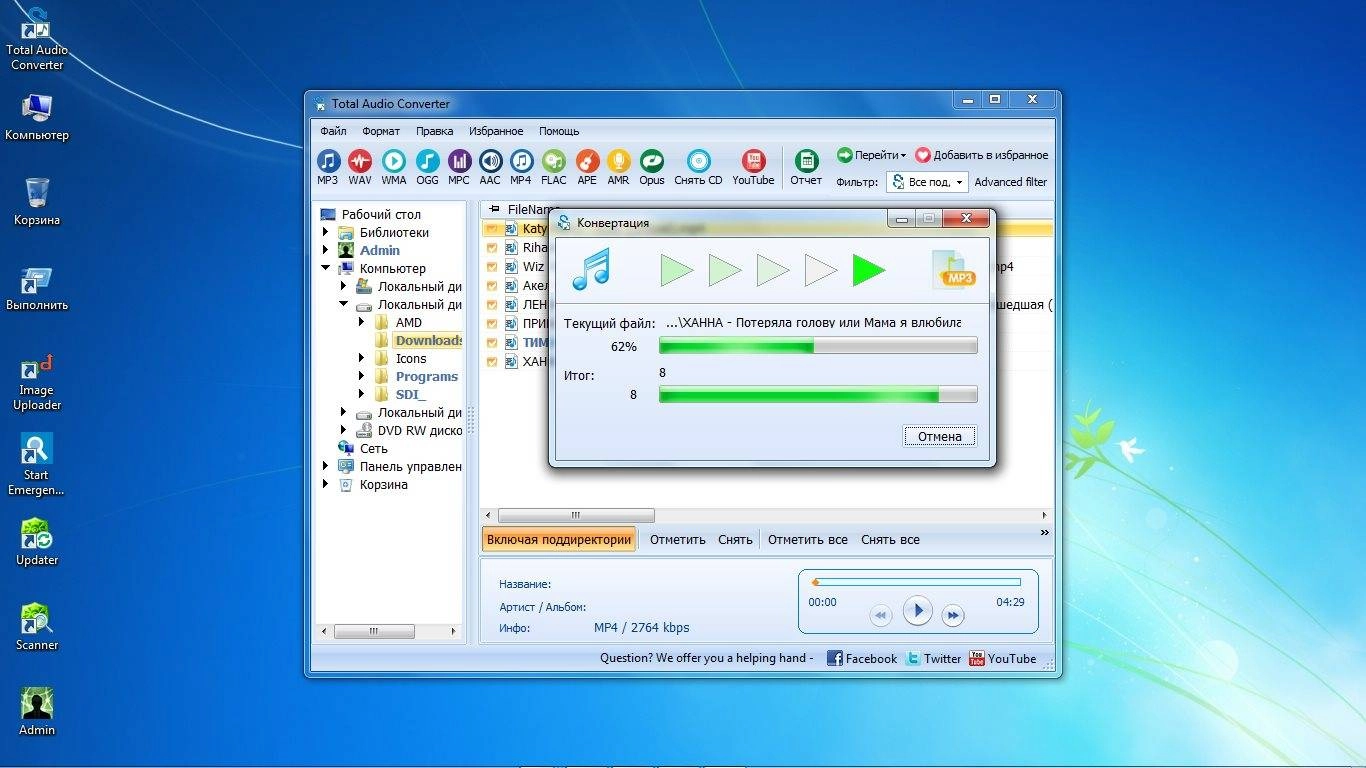Open the Снять CD ripping tool
Image resolution: width=1366 pixels, height=768 pixels.
(x=698, y=167)
